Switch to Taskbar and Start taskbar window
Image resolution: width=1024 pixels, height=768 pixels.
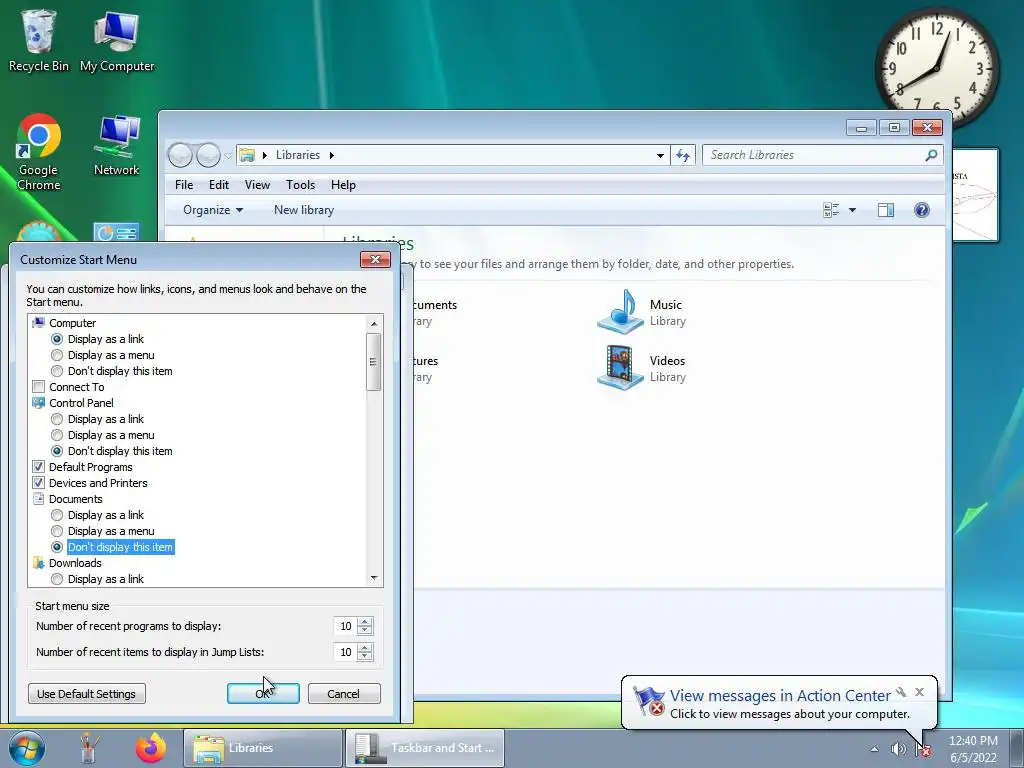pyautogui.click(x=425, y=748)
